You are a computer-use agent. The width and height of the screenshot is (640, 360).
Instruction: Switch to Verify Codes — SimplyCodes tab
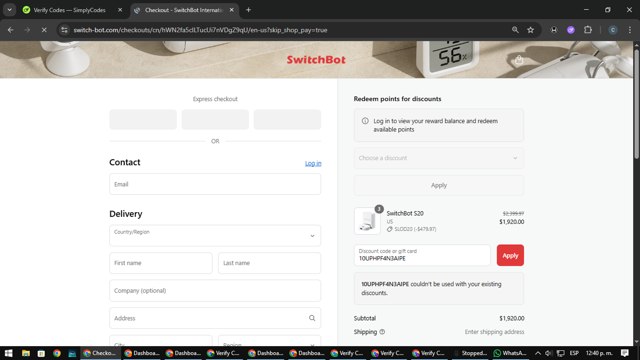69,10
